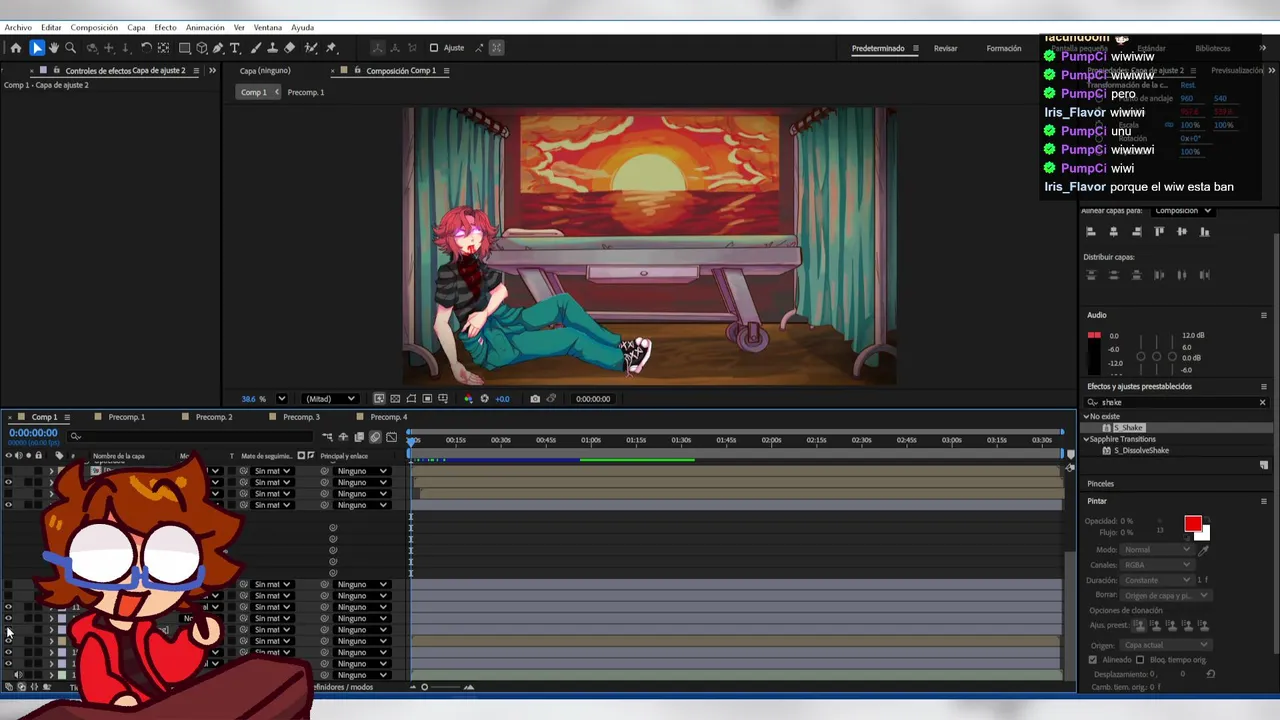
Task: Open the Animación menu
Action: coord(205,28)
